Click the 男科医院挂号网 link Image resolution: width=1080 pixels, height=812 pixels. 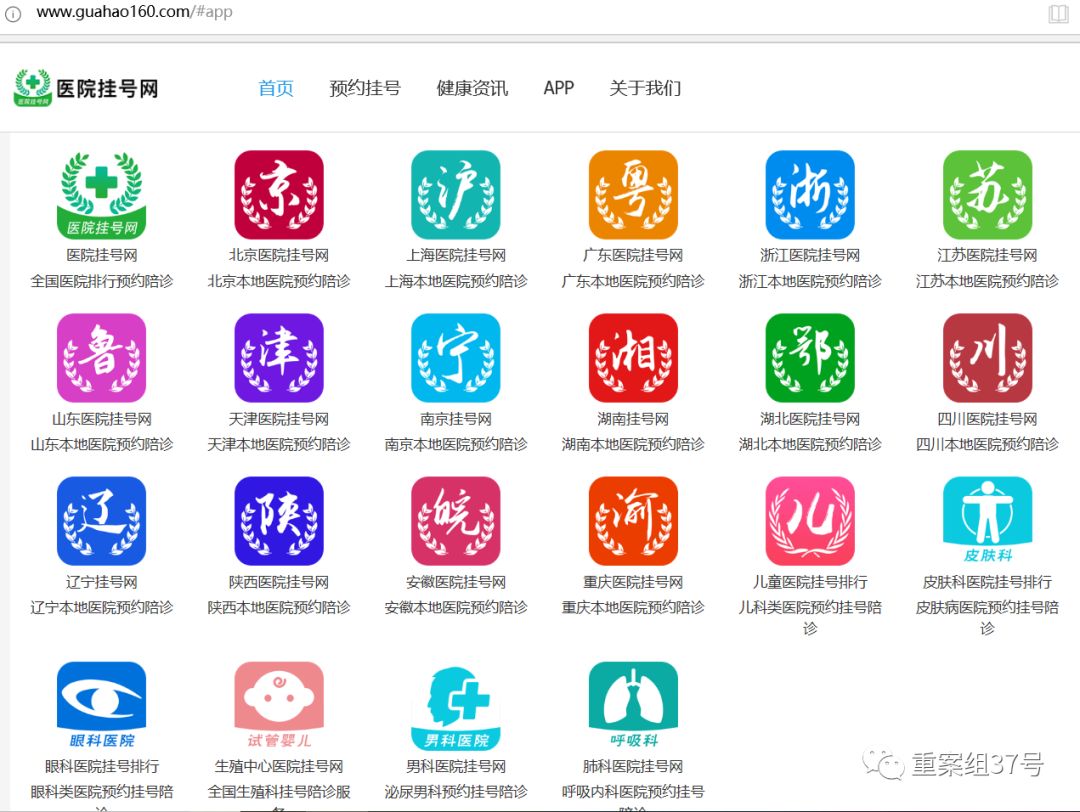(x=456, y=766)
